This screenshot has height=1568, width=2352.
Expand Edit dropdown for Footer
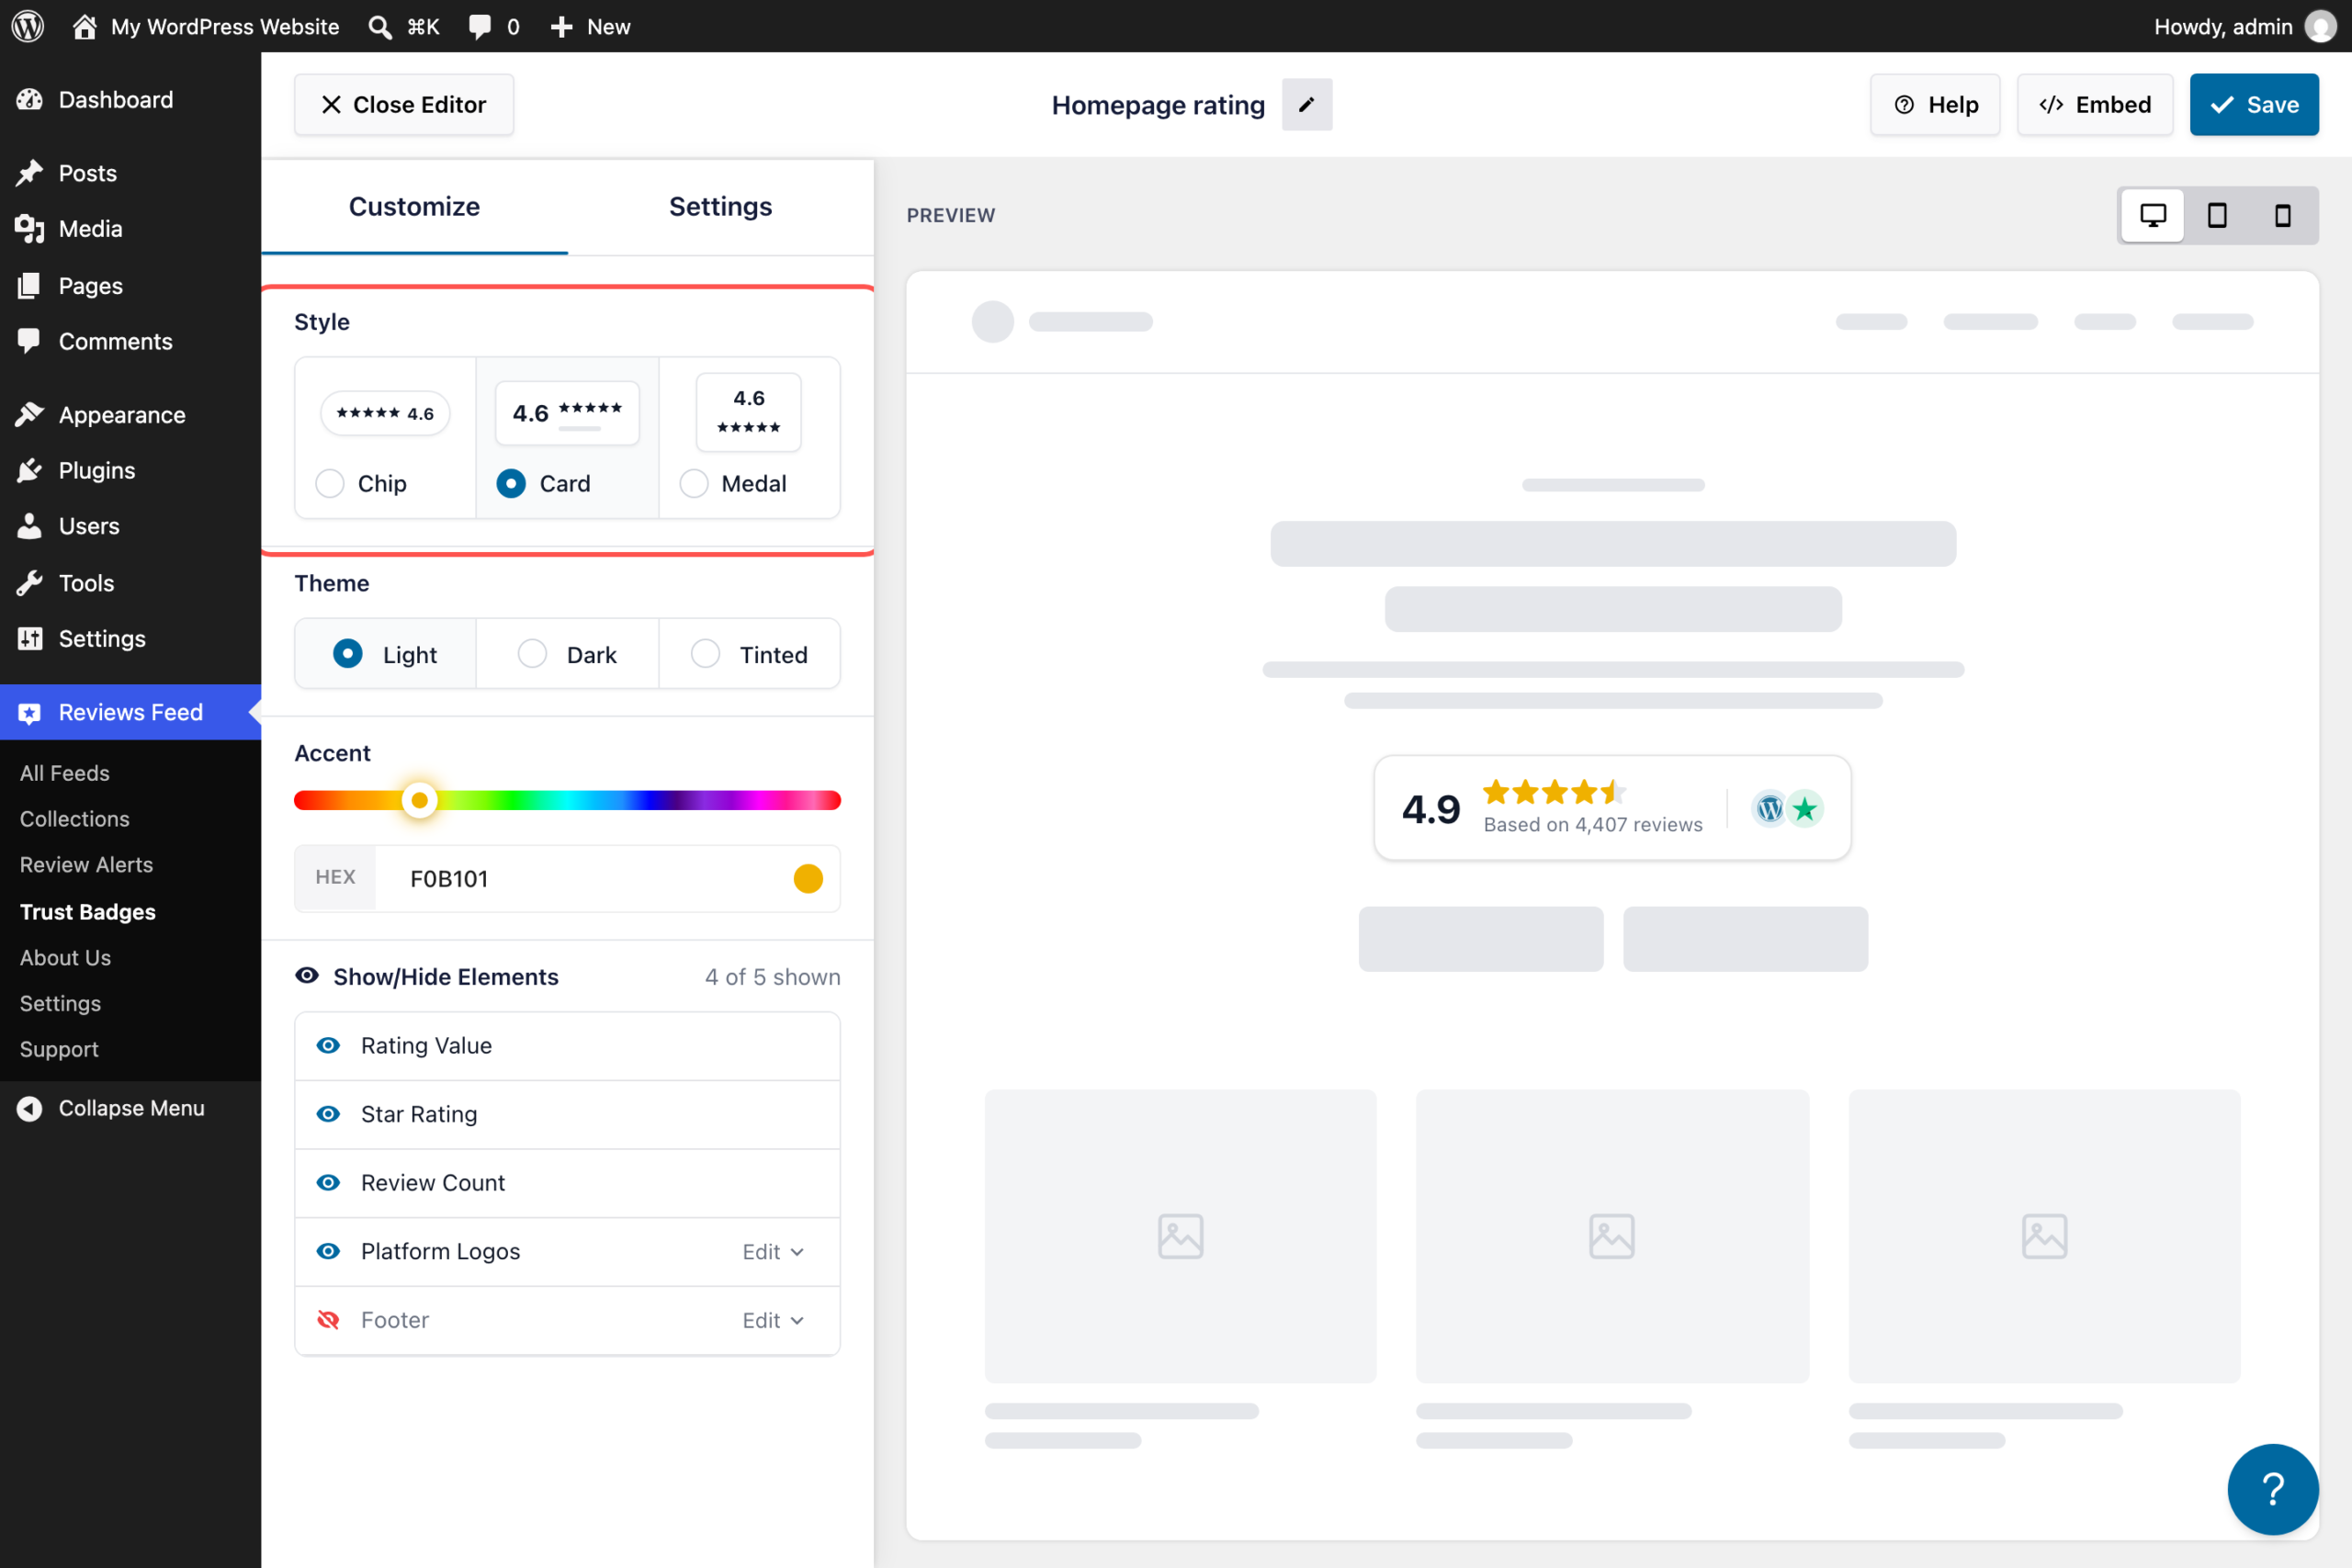[773, 1320]
